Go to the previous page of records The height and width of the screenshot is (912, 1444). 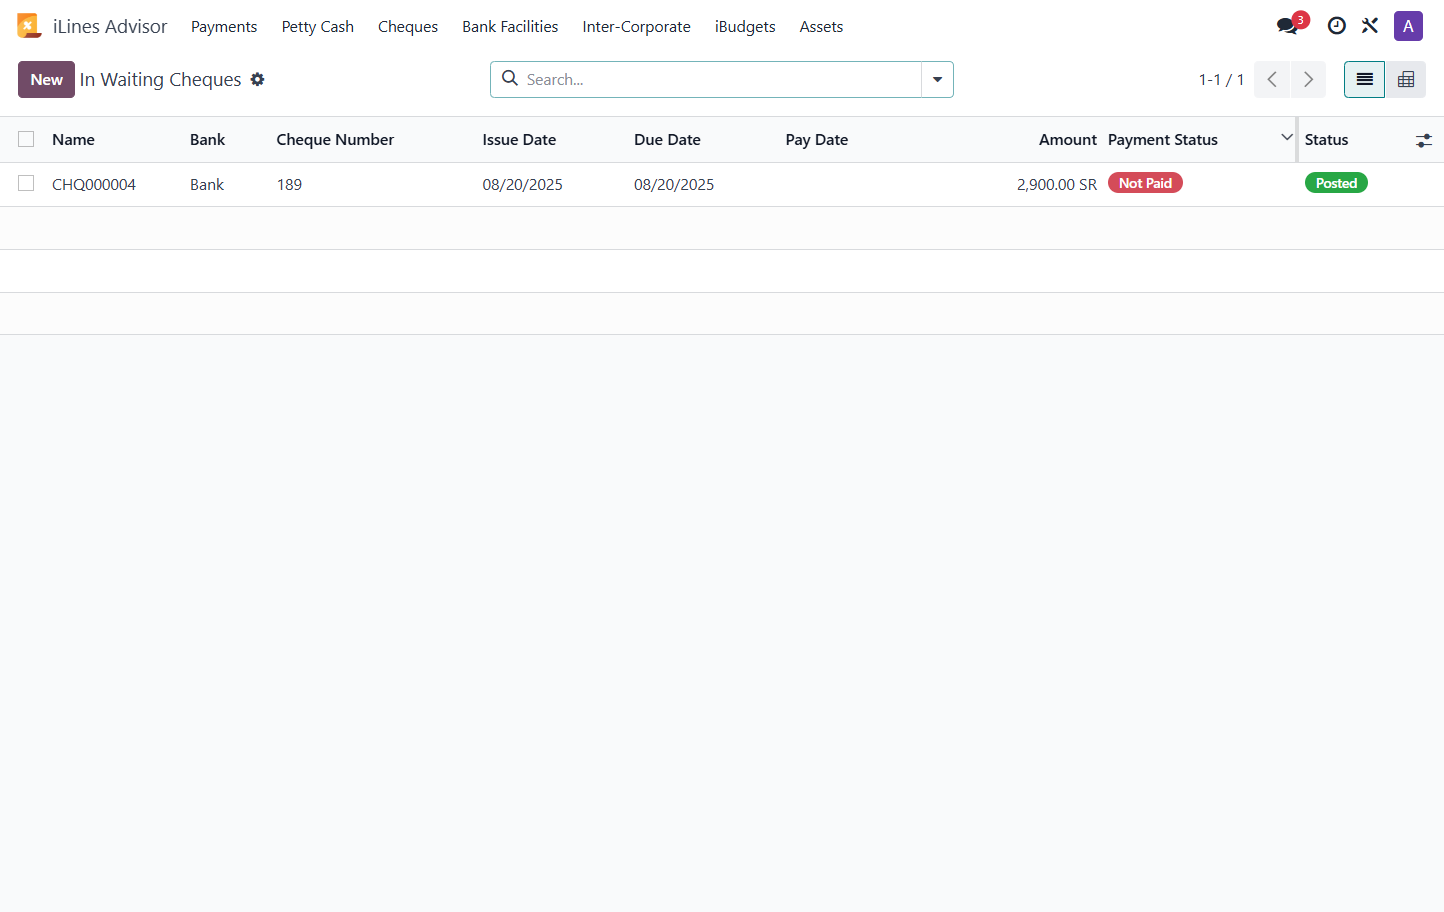1272,79
